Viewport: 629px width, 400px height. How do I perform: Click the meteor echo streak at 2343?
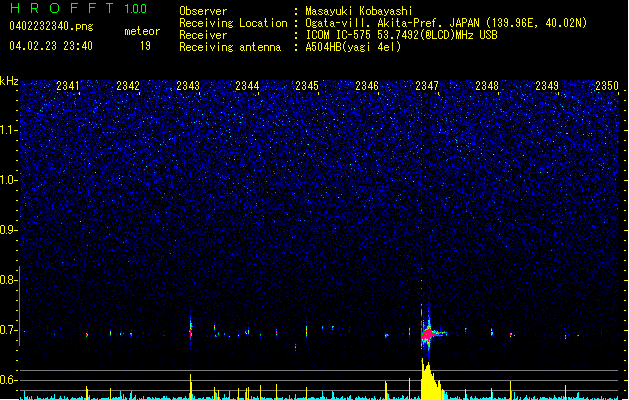point(191,329)
